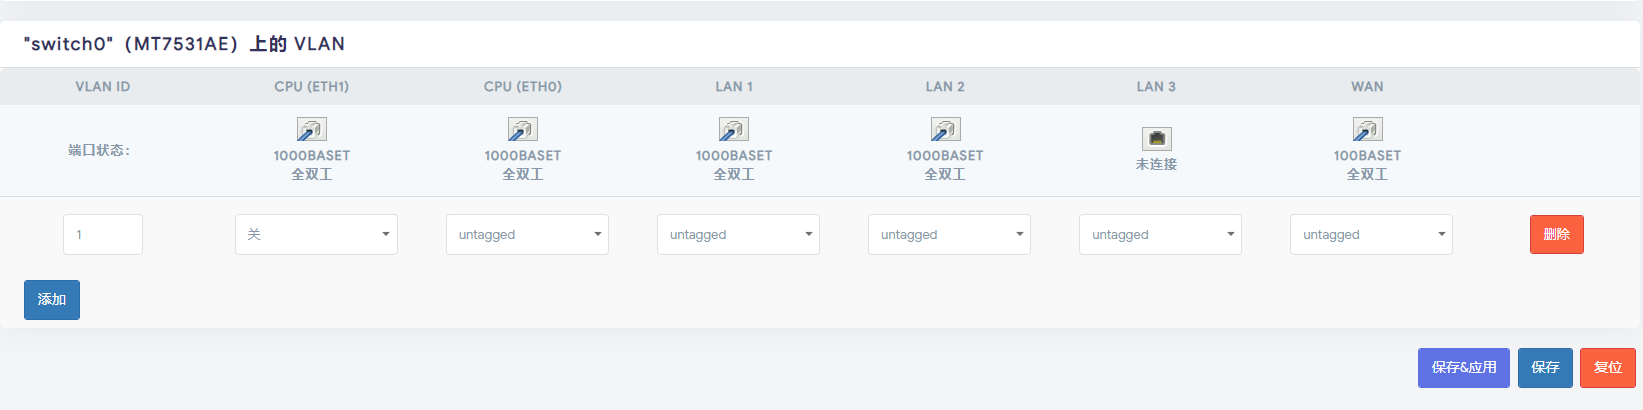Click the WAN port status icon

click(x=1367, y=129)
